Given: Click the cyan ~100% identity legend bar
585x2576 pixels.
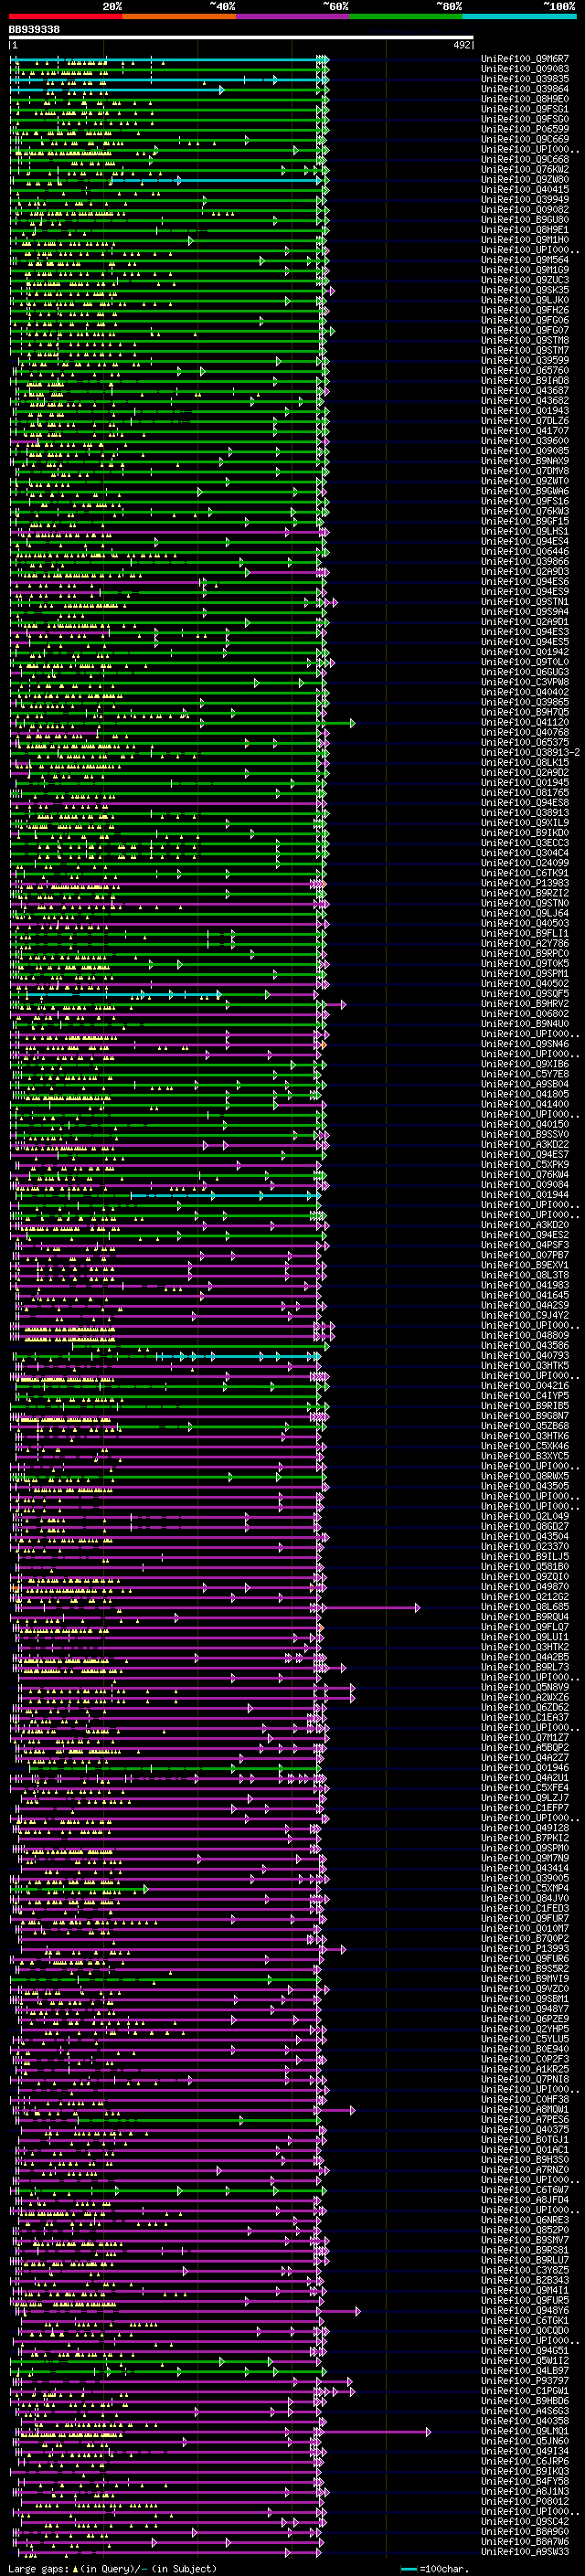Looking at the screenshot, I should coord(519,16).
